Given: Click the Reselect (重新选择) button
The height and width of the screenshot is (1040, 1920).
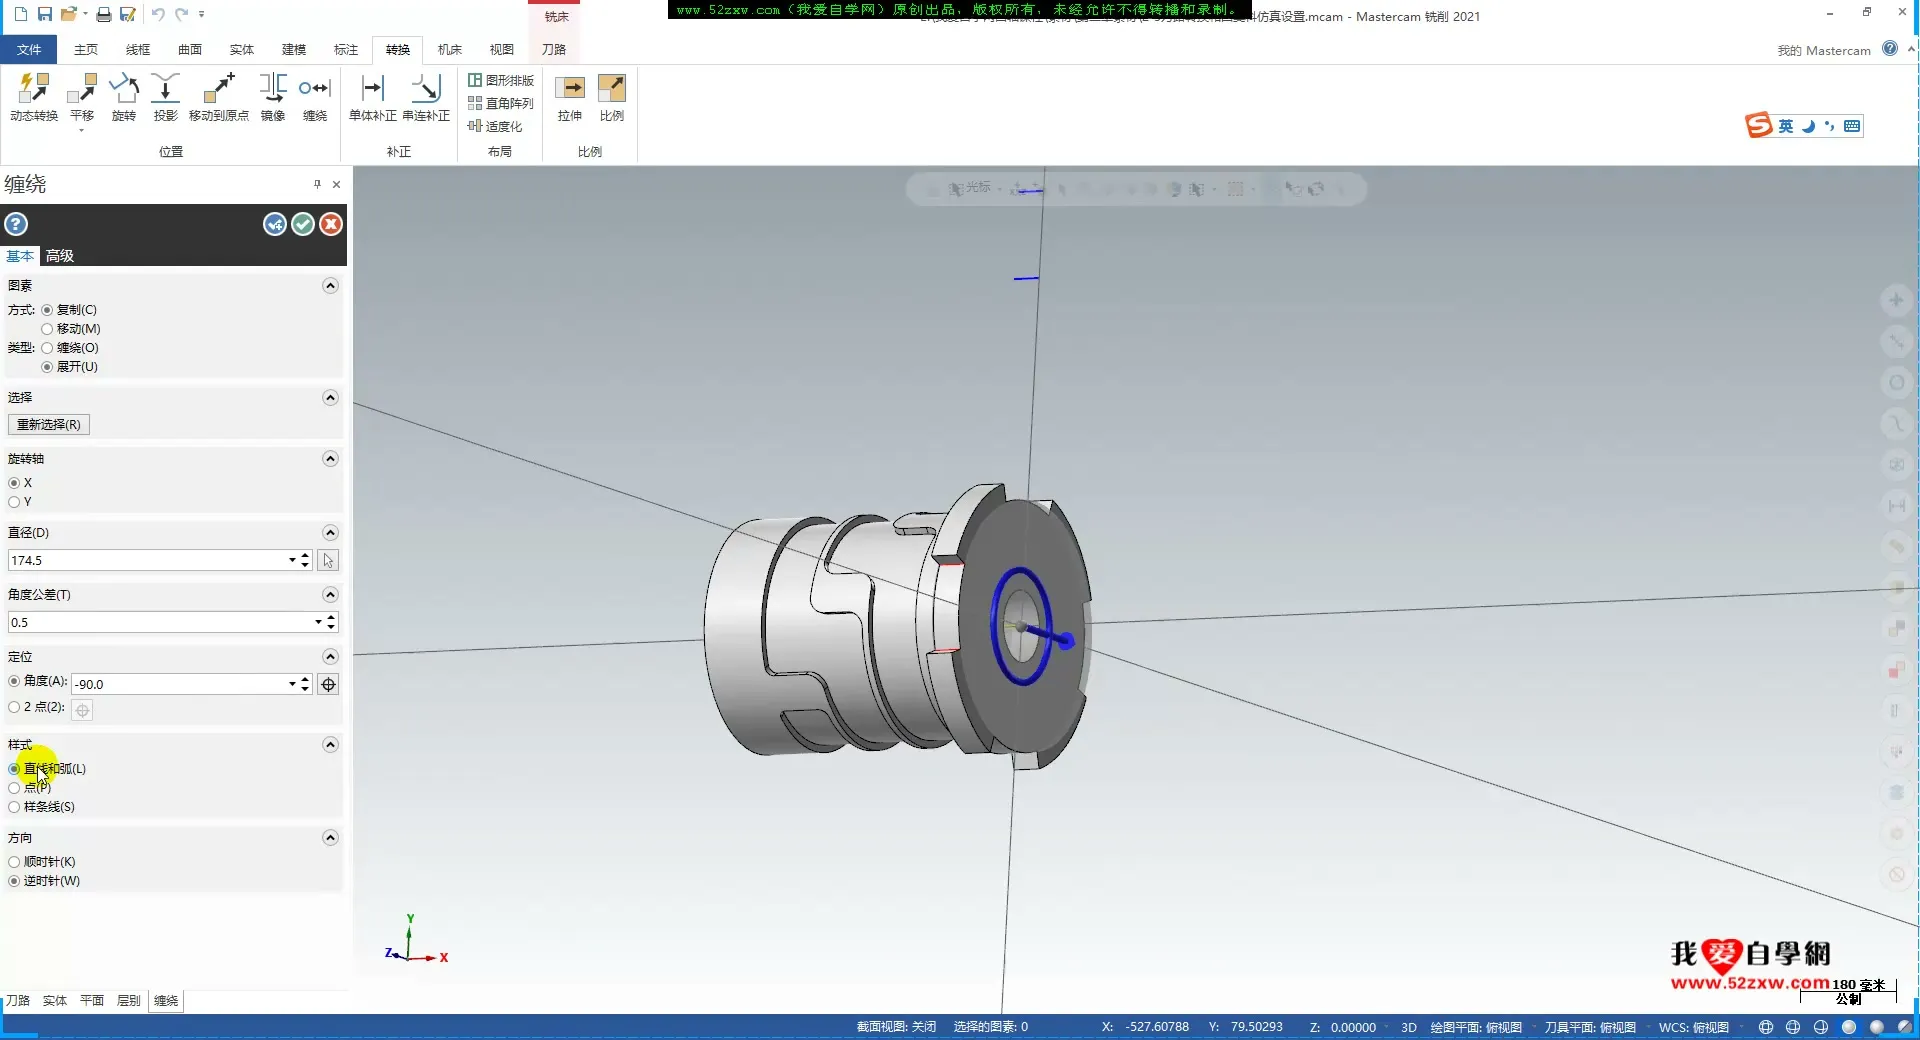Looking at the screenshot, I should pos(49,425).
